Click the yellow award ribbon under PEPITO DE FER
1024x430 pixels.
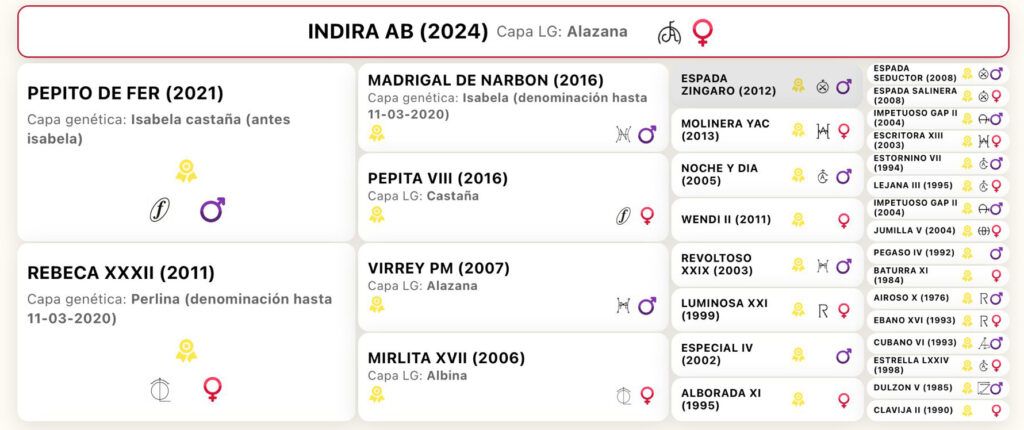click(x=186, y=171)
